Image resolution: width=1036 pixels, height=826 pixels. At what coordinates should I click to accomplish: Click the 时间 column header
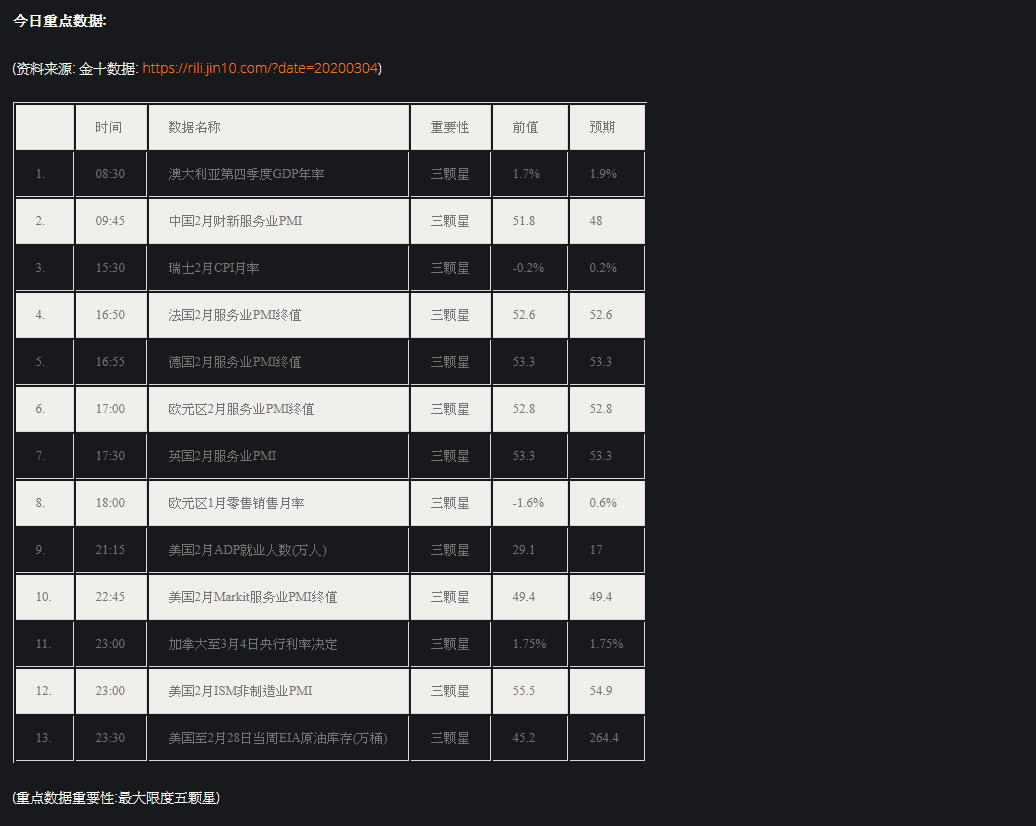111,127
